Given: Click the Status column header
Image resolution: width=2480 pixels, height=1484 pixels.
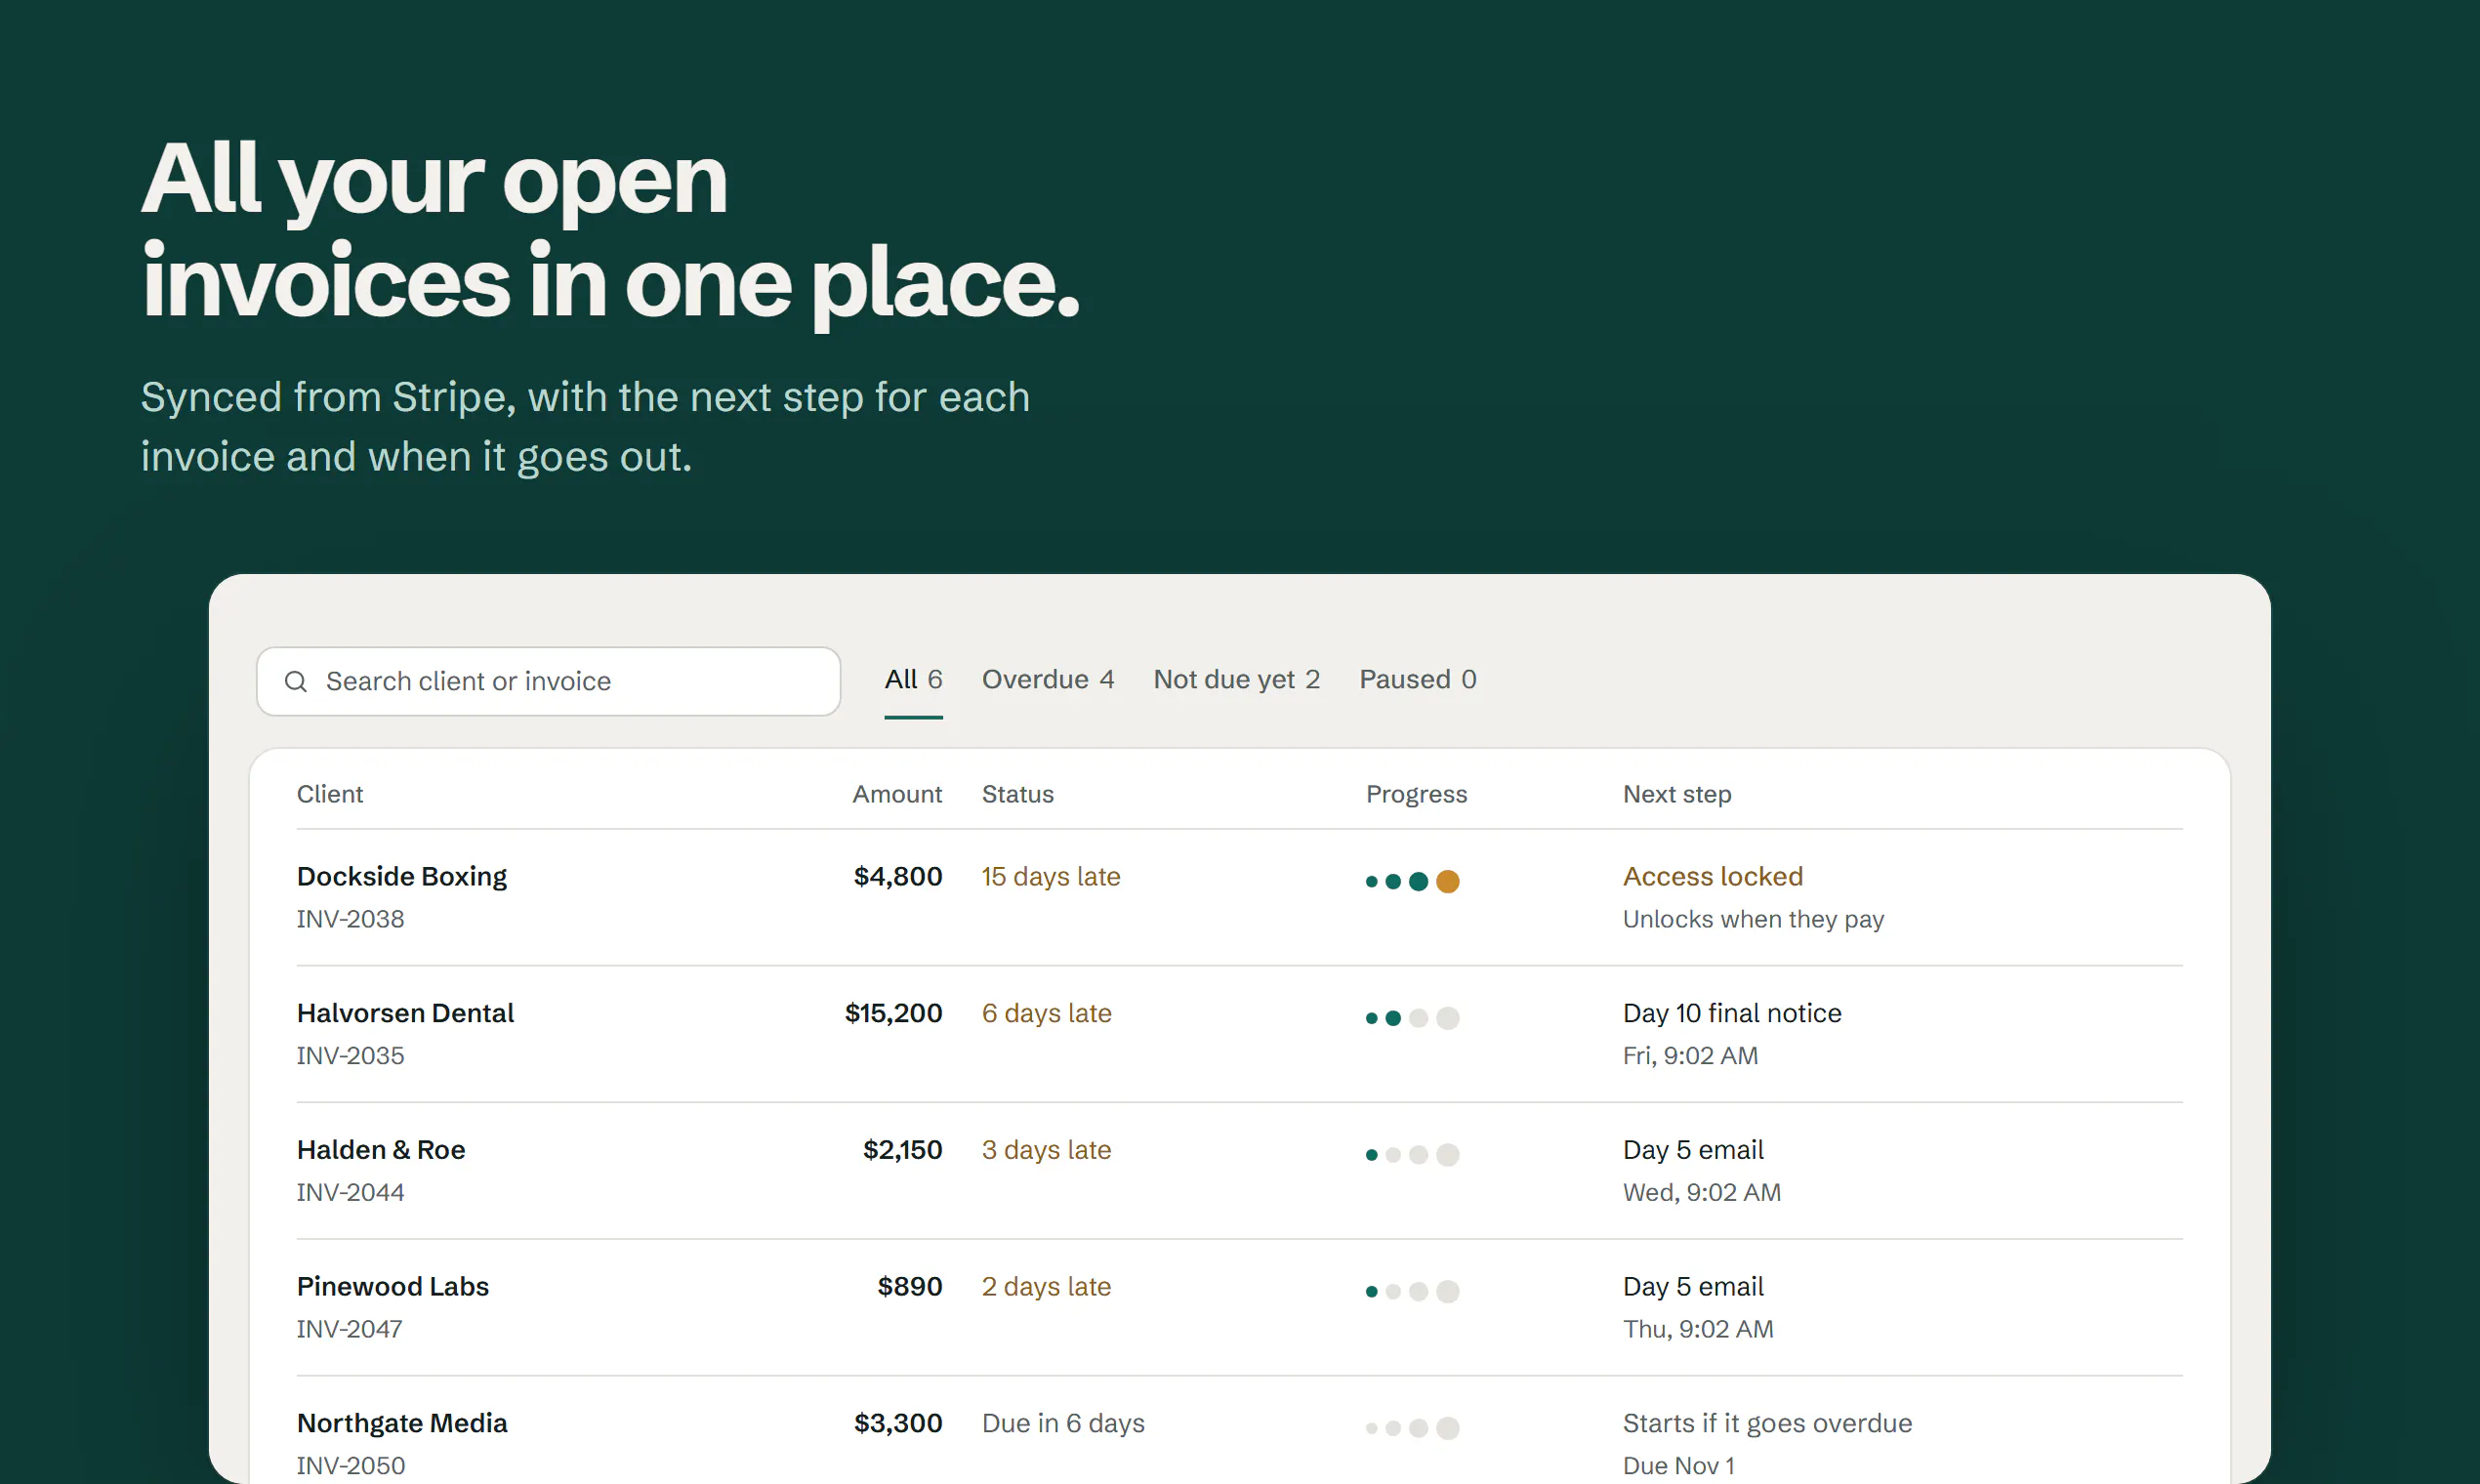Looking at the screenshot, I should pos(1018,794).
